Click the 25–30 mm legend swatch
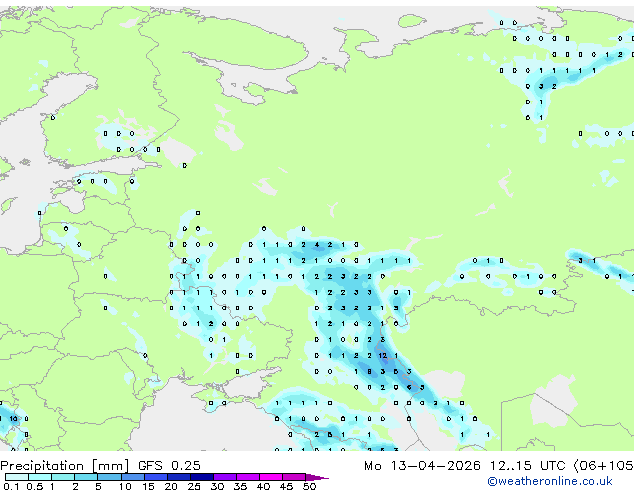This screenshot has width=634, height=490. (201, 477)
